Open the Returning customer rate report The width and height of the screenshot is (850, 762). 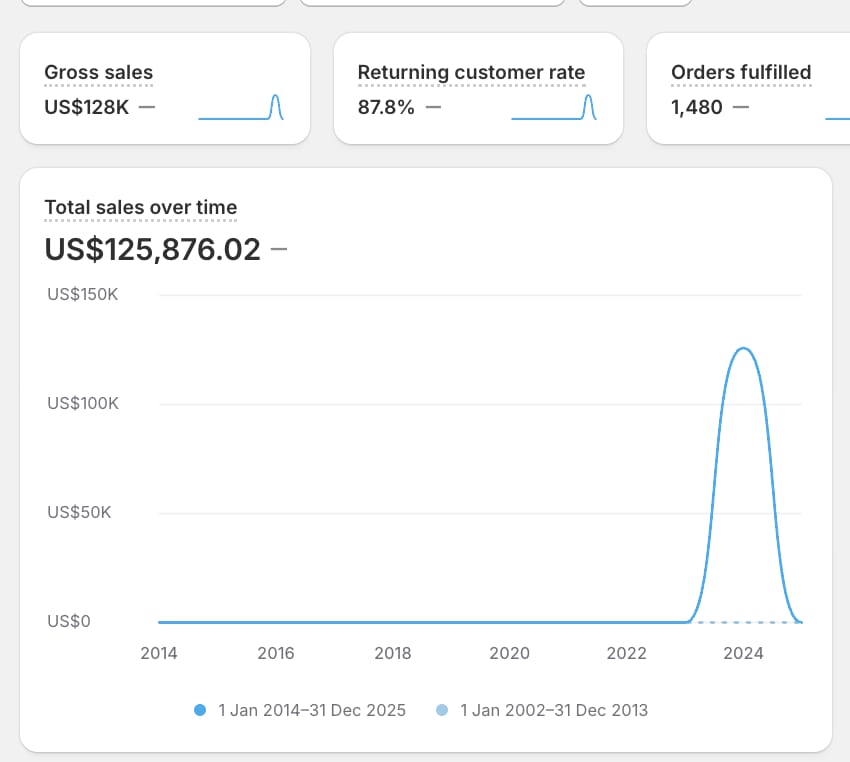click(471, 72)
